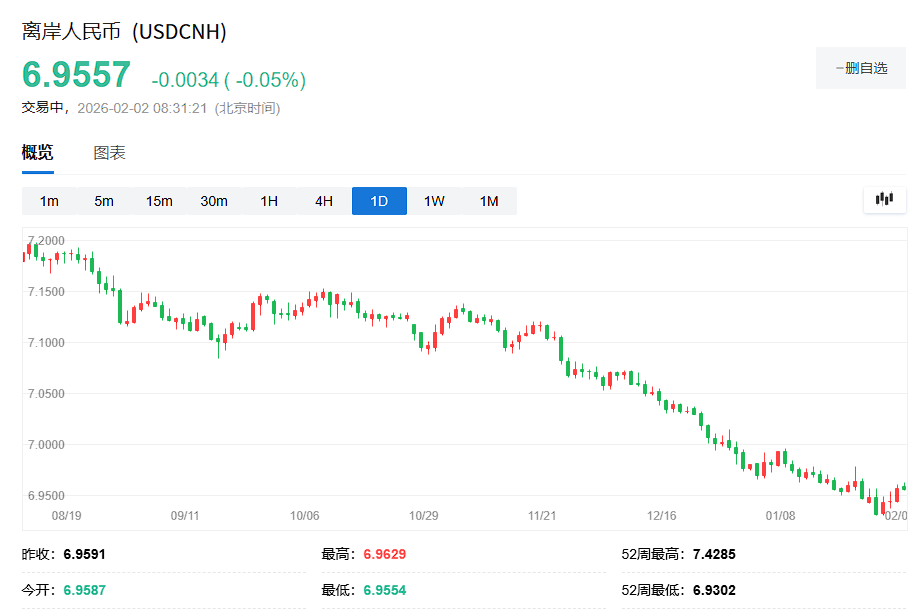This screenshot has width=912, height=613.
Task: Select the 概览 tab
Action: point(40,152)
